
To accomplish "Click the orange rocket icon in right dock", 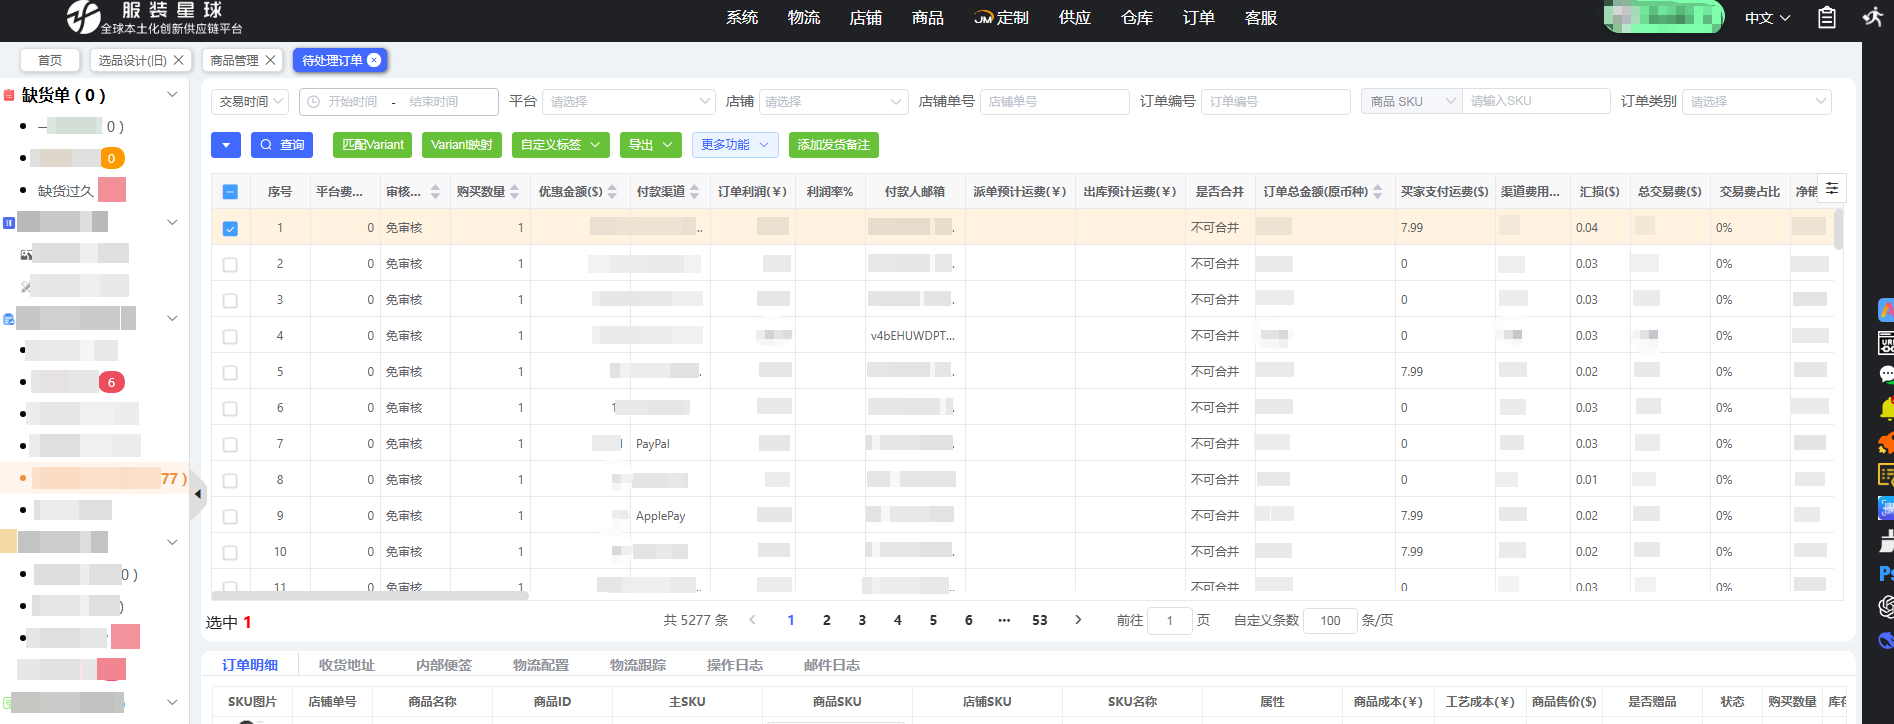I will (1886, 441).
